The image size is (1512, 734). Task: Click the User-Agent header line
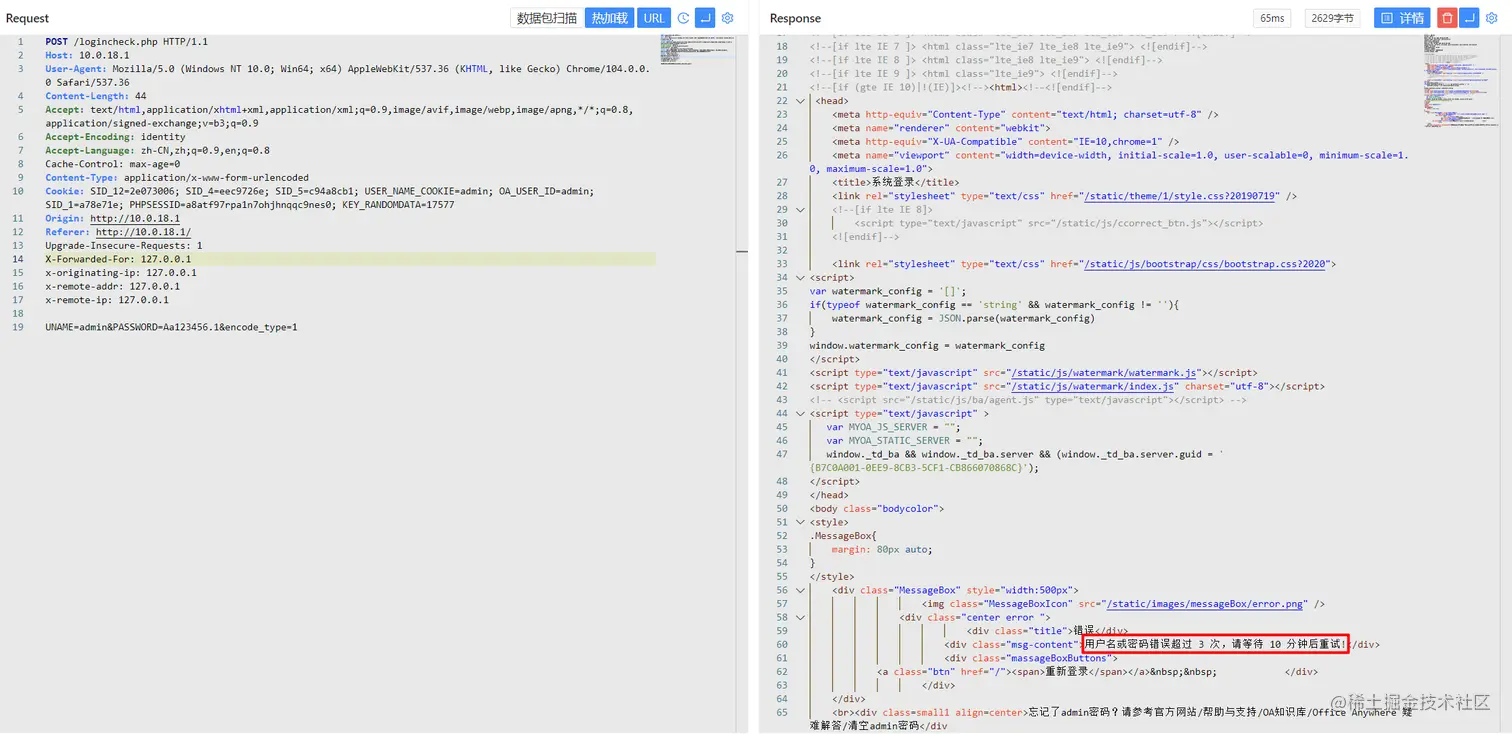click(347, 76)
